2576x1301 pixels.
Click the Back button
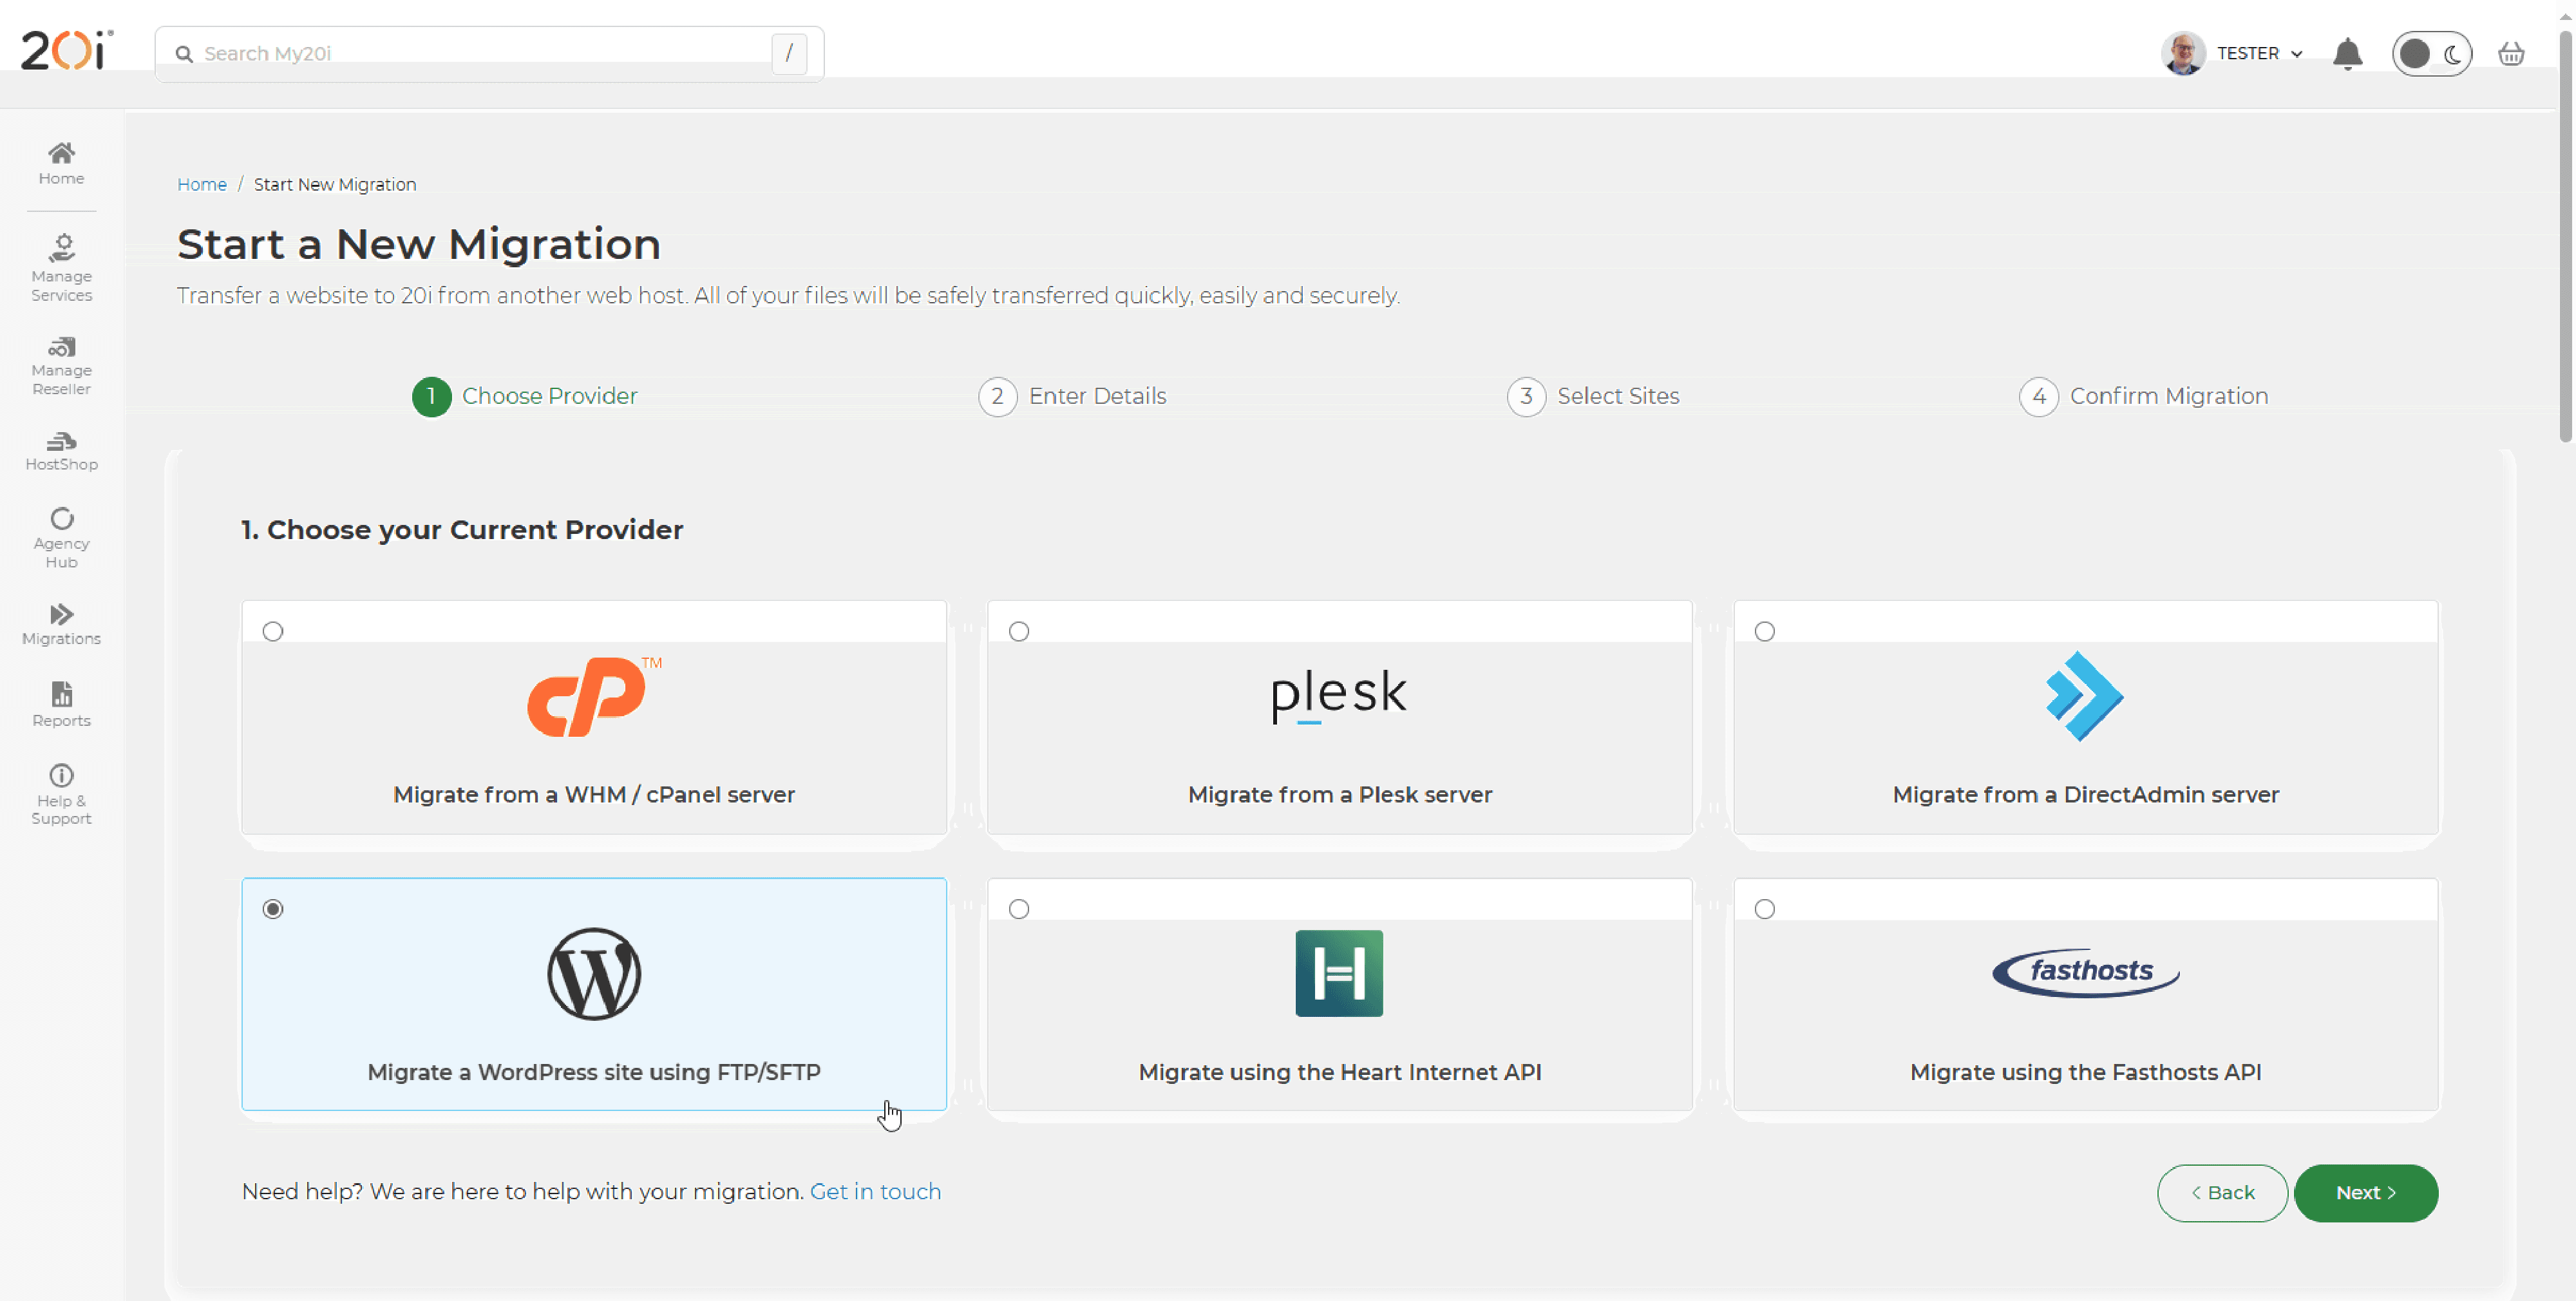pos(2222,1193)
